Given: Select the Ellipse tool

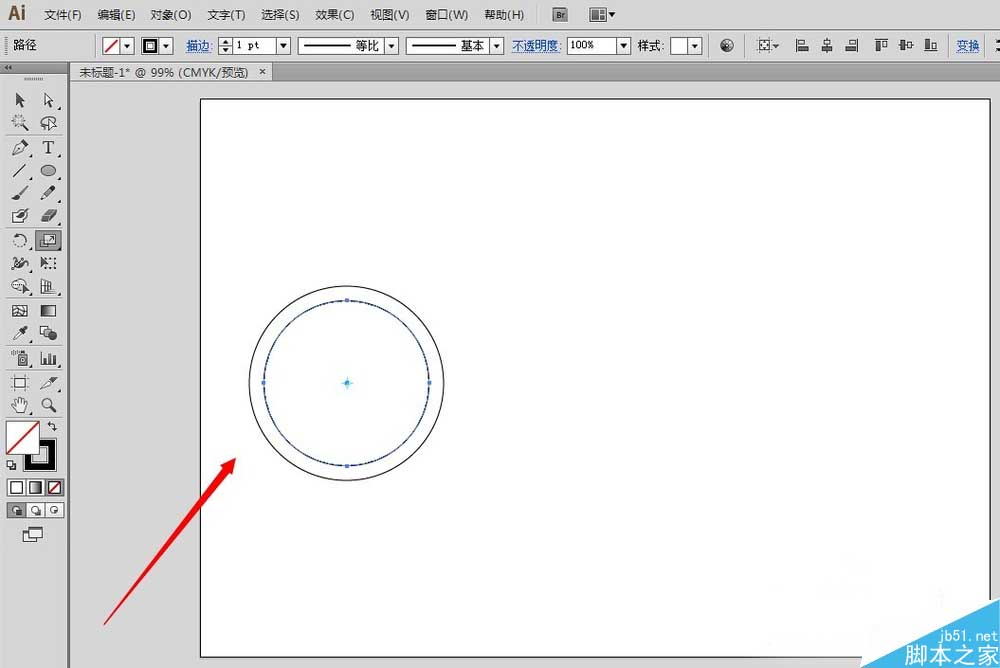Looking at the screenshot, I should click(48, 171).
